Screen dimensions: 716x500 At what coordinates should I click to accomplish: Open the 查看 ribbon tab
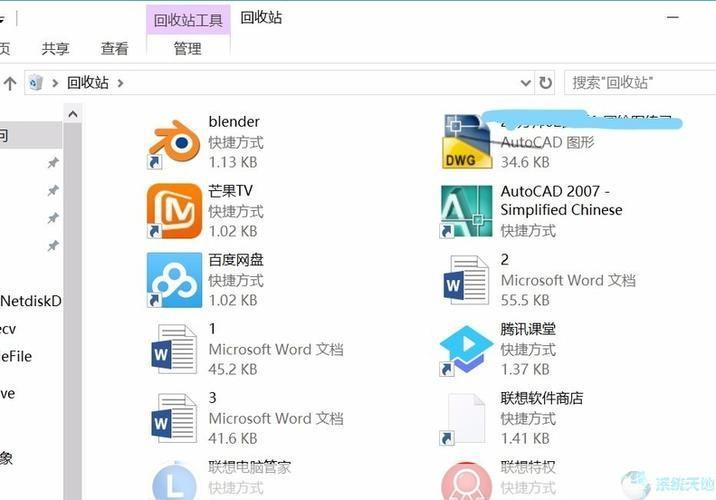pyautogui.click(x=115, y=48)
